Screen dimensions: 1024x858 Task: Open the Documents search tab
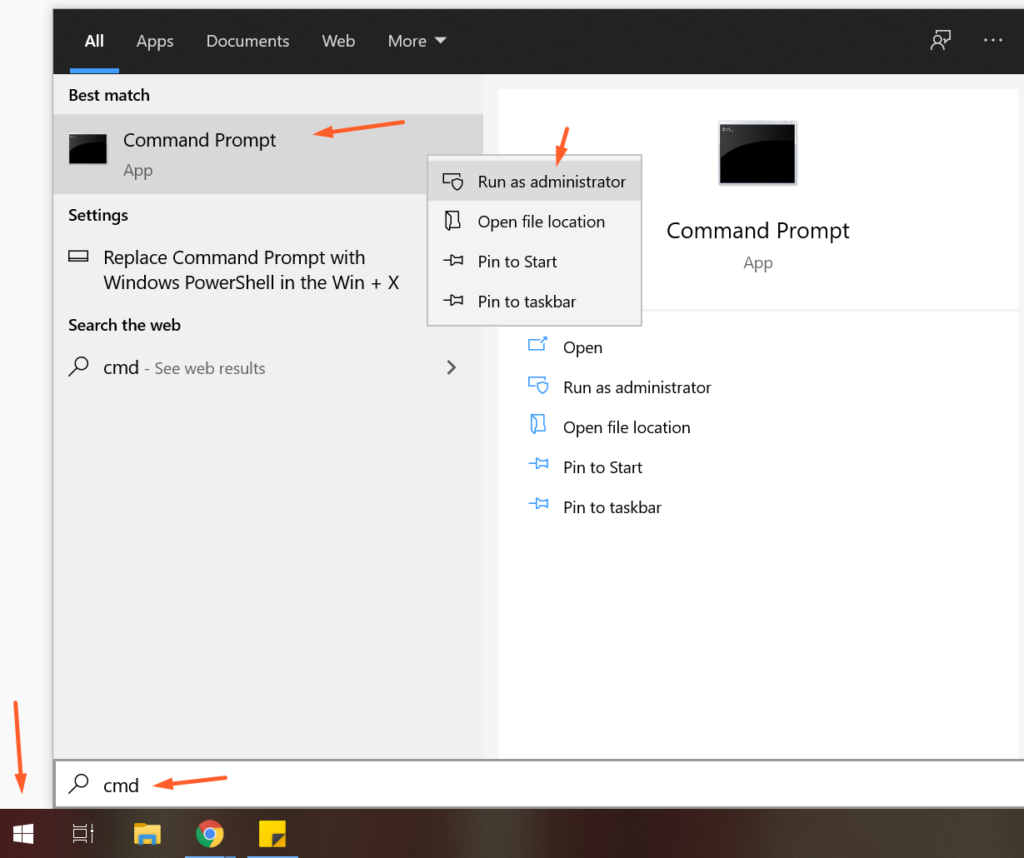[x=248, y=41]
